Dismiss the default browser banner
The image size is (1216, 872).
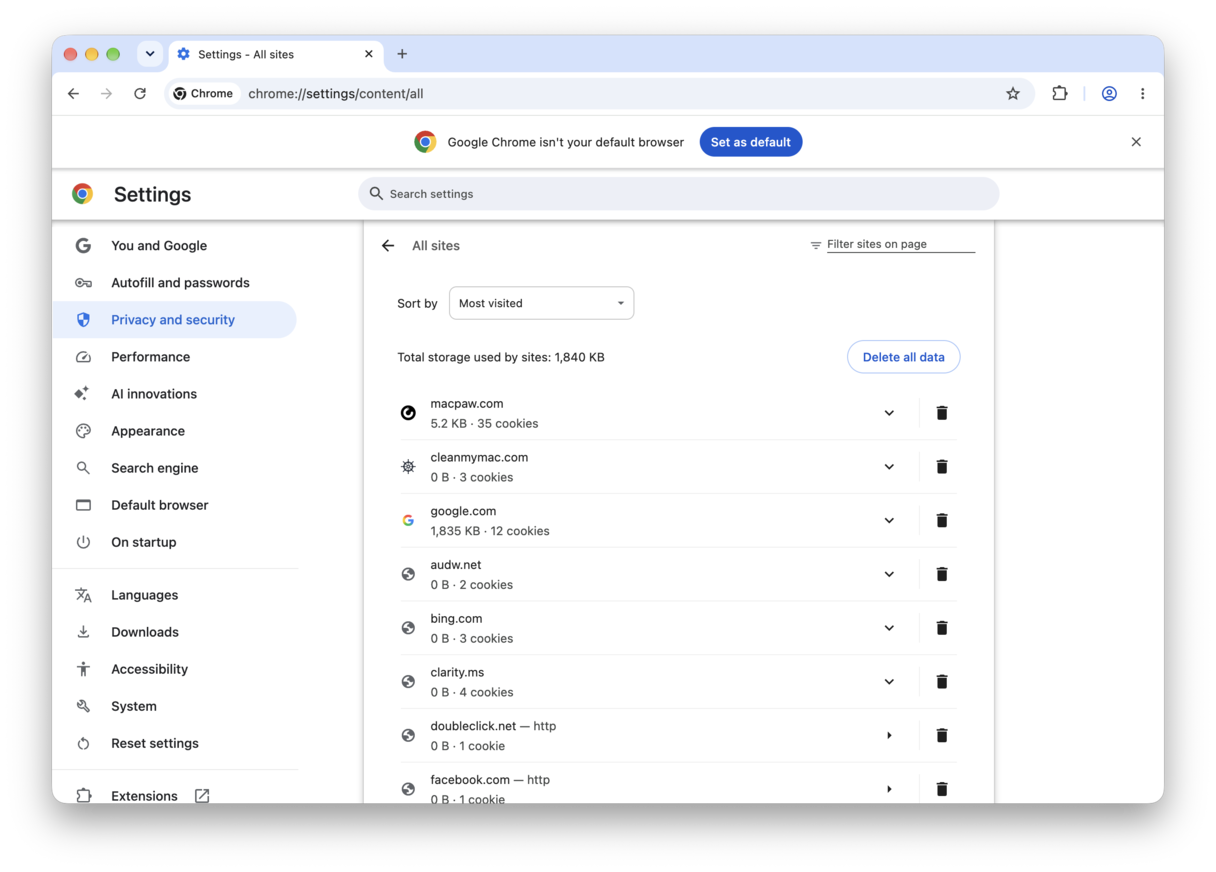1136,142
